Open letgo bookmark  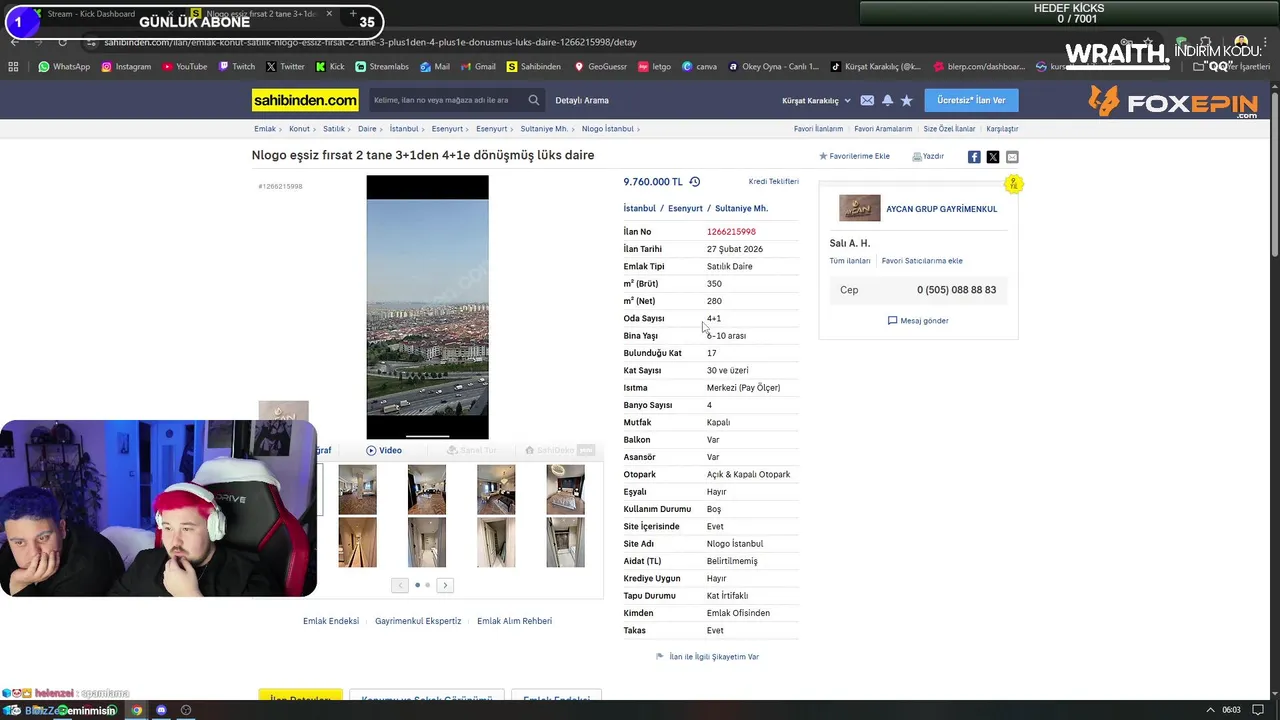(x=654, y=67)
